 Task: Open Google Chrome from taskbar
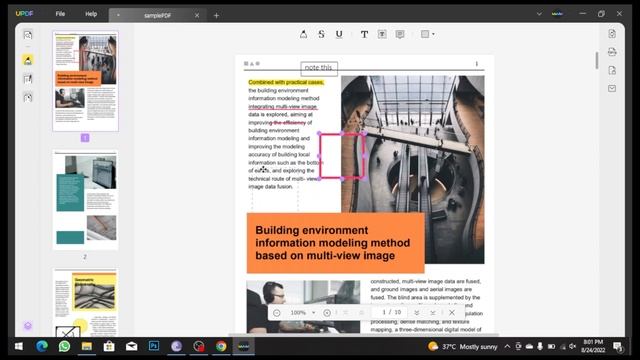point(221,347)
